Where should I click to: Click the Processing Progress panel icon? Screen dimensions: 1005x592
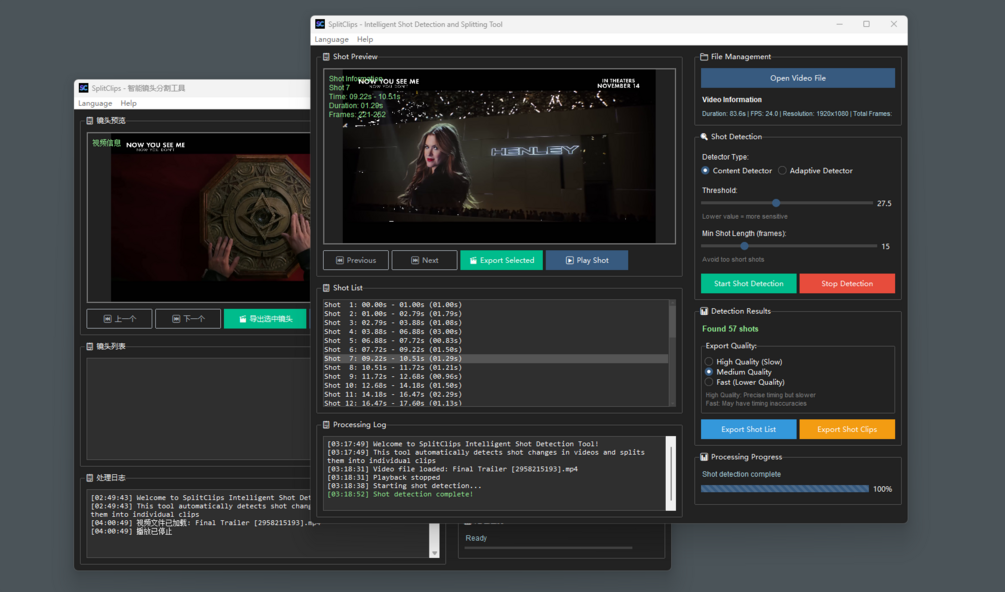pyautogui.click(x=704, y=457)
